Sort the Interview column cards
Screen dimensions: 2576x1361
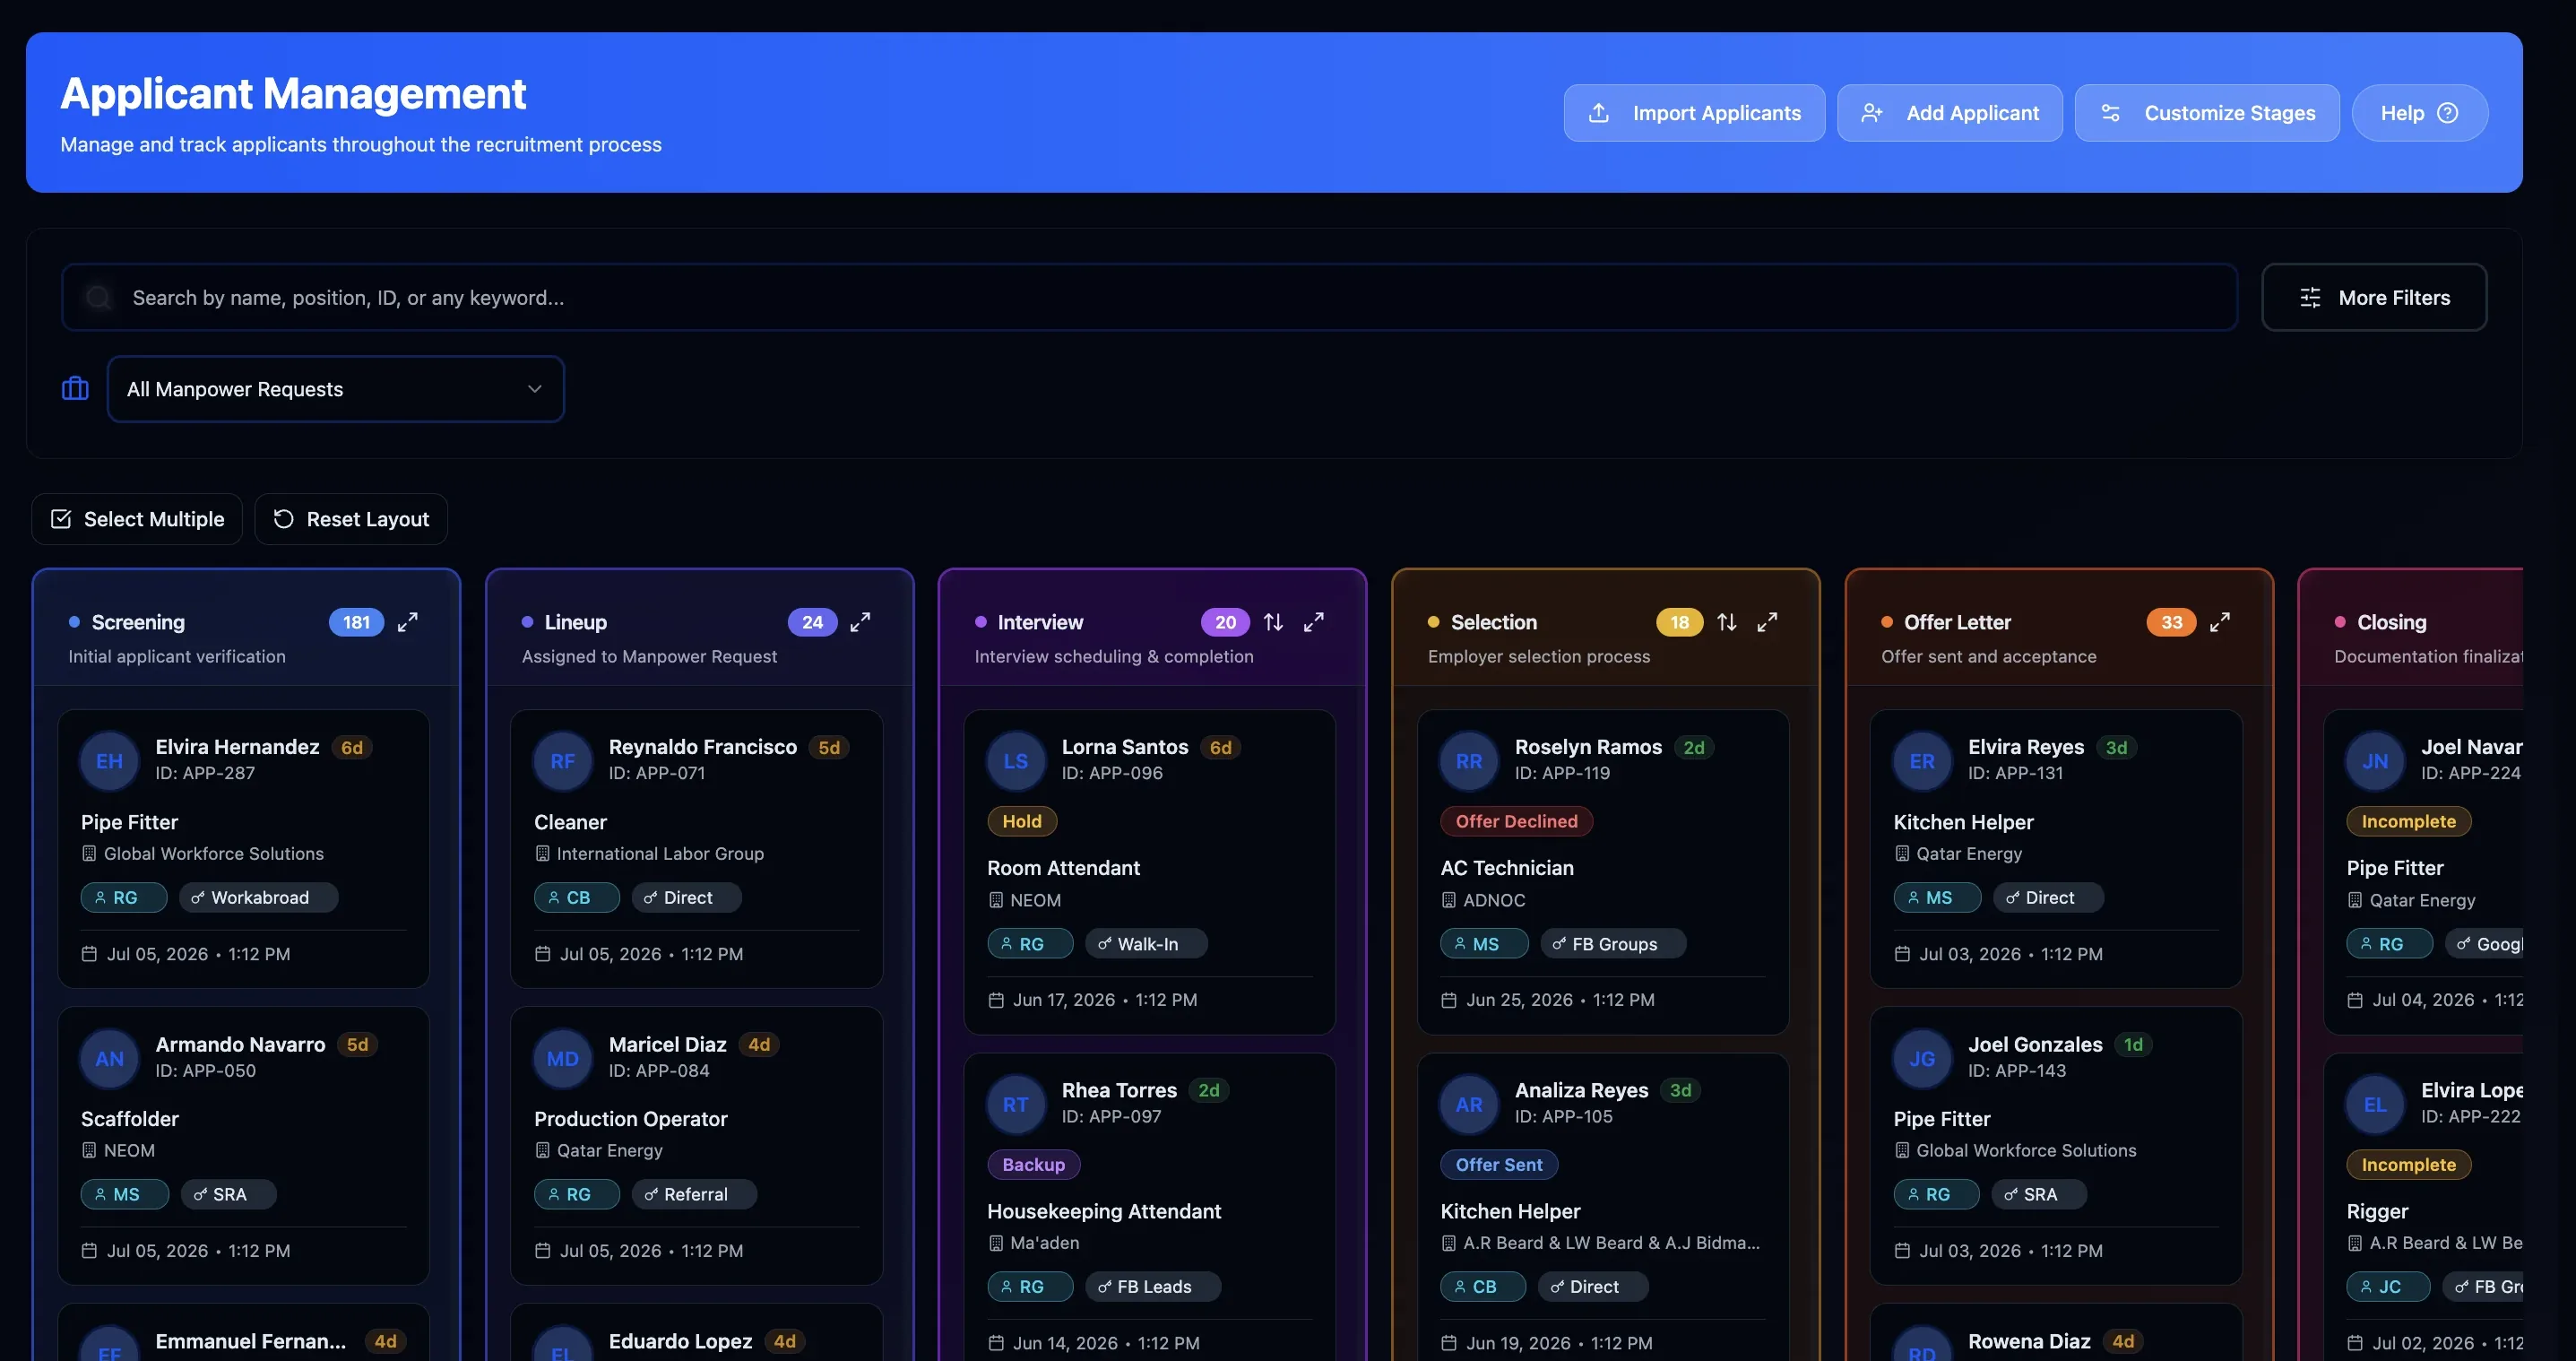tap(1273, 622)
